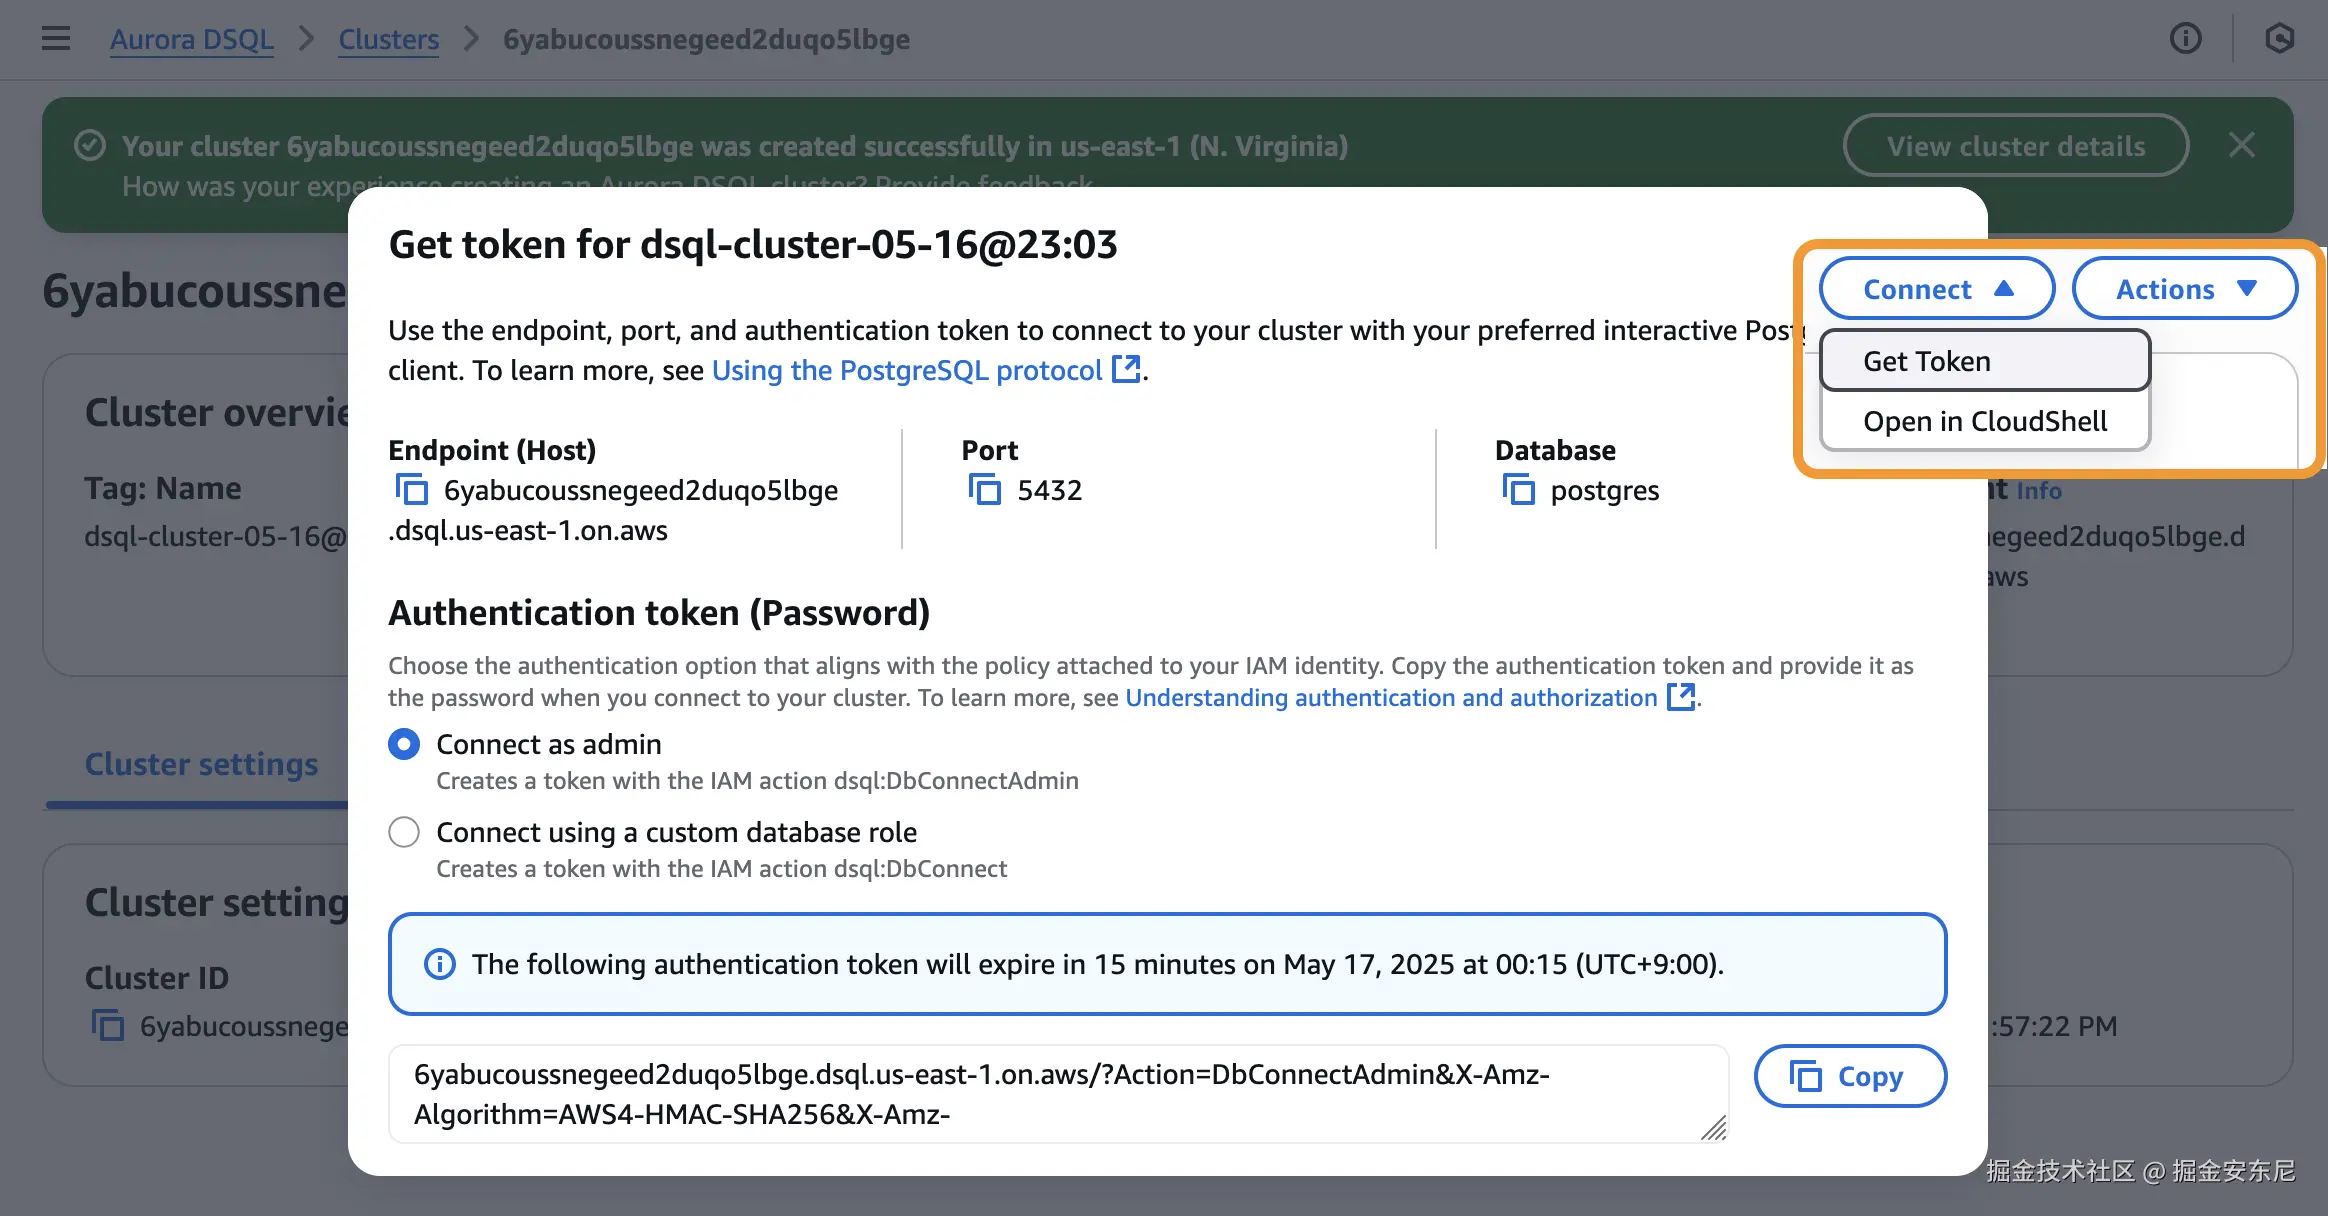This screenshot has width=2328, height=1216.
Task: Collapse the Connect dropdown button
Action: (x=1936, y=289)
